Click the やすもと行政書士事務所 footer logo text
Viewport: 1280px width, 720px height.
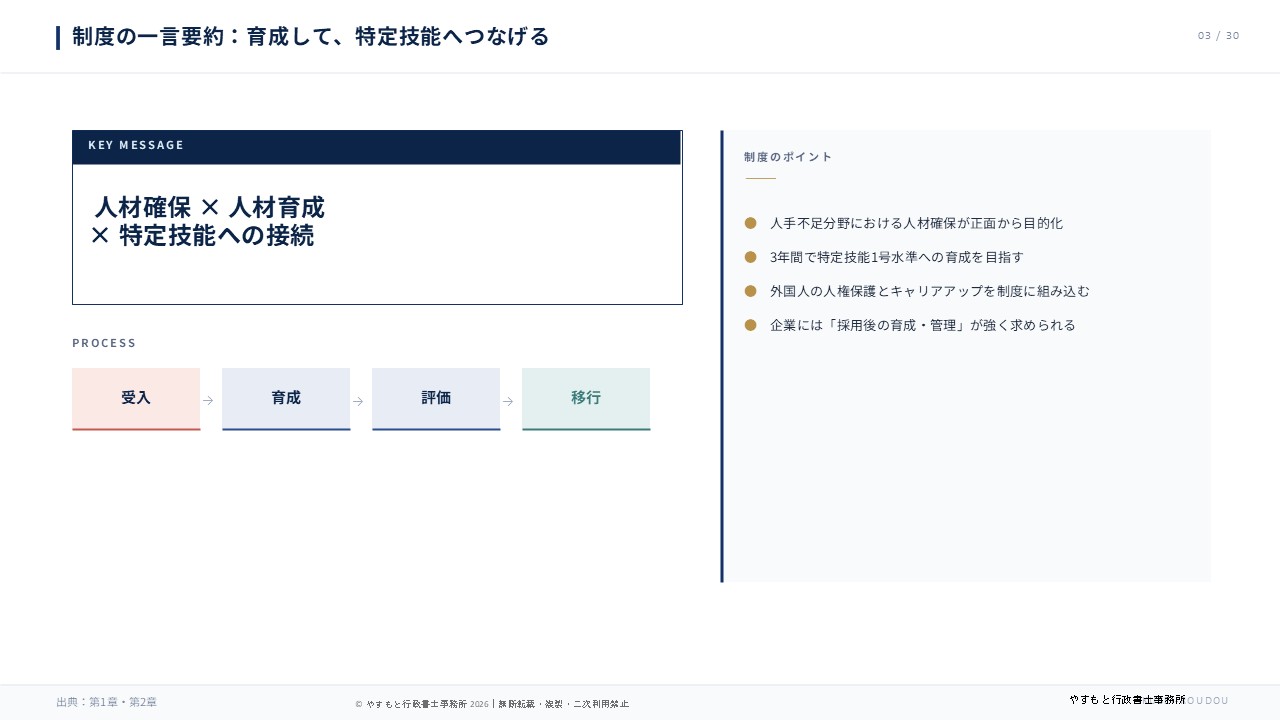[1127, 700]
